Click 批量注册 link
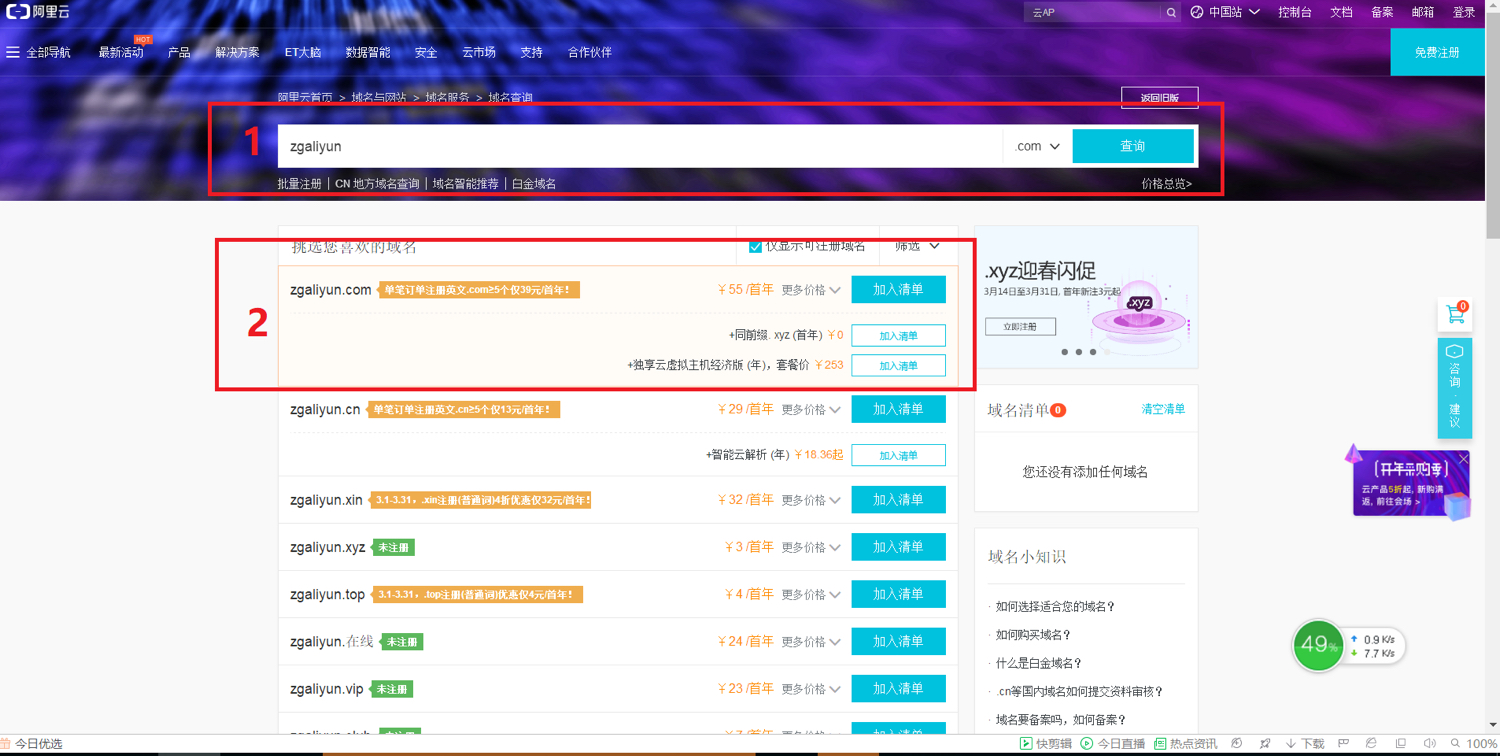Image resolution: width=1500 pixels, height=756 pixels. pyautogui.click(x=300, y=184)
